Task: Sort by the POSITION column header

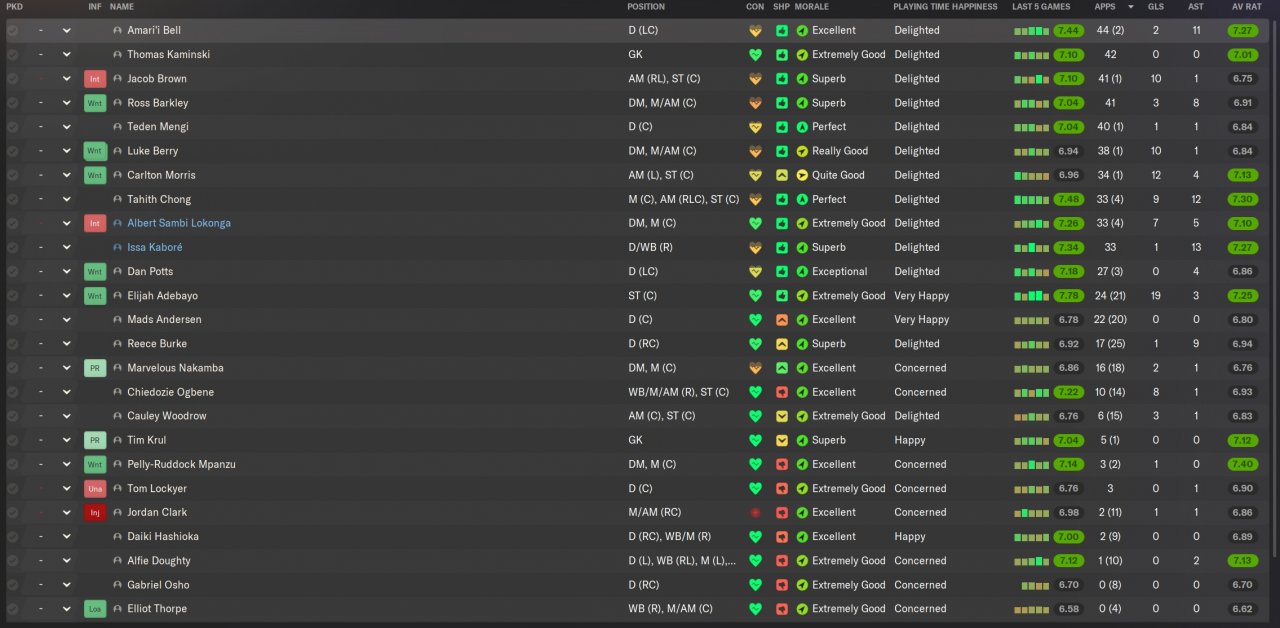Action: coord(646,7)
